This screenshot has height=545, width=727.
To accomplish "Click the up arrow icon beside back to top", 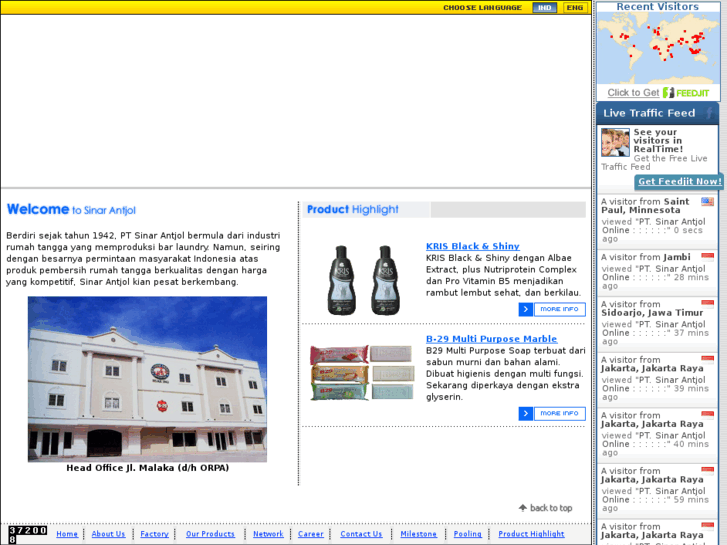I will tap(523, 508).
